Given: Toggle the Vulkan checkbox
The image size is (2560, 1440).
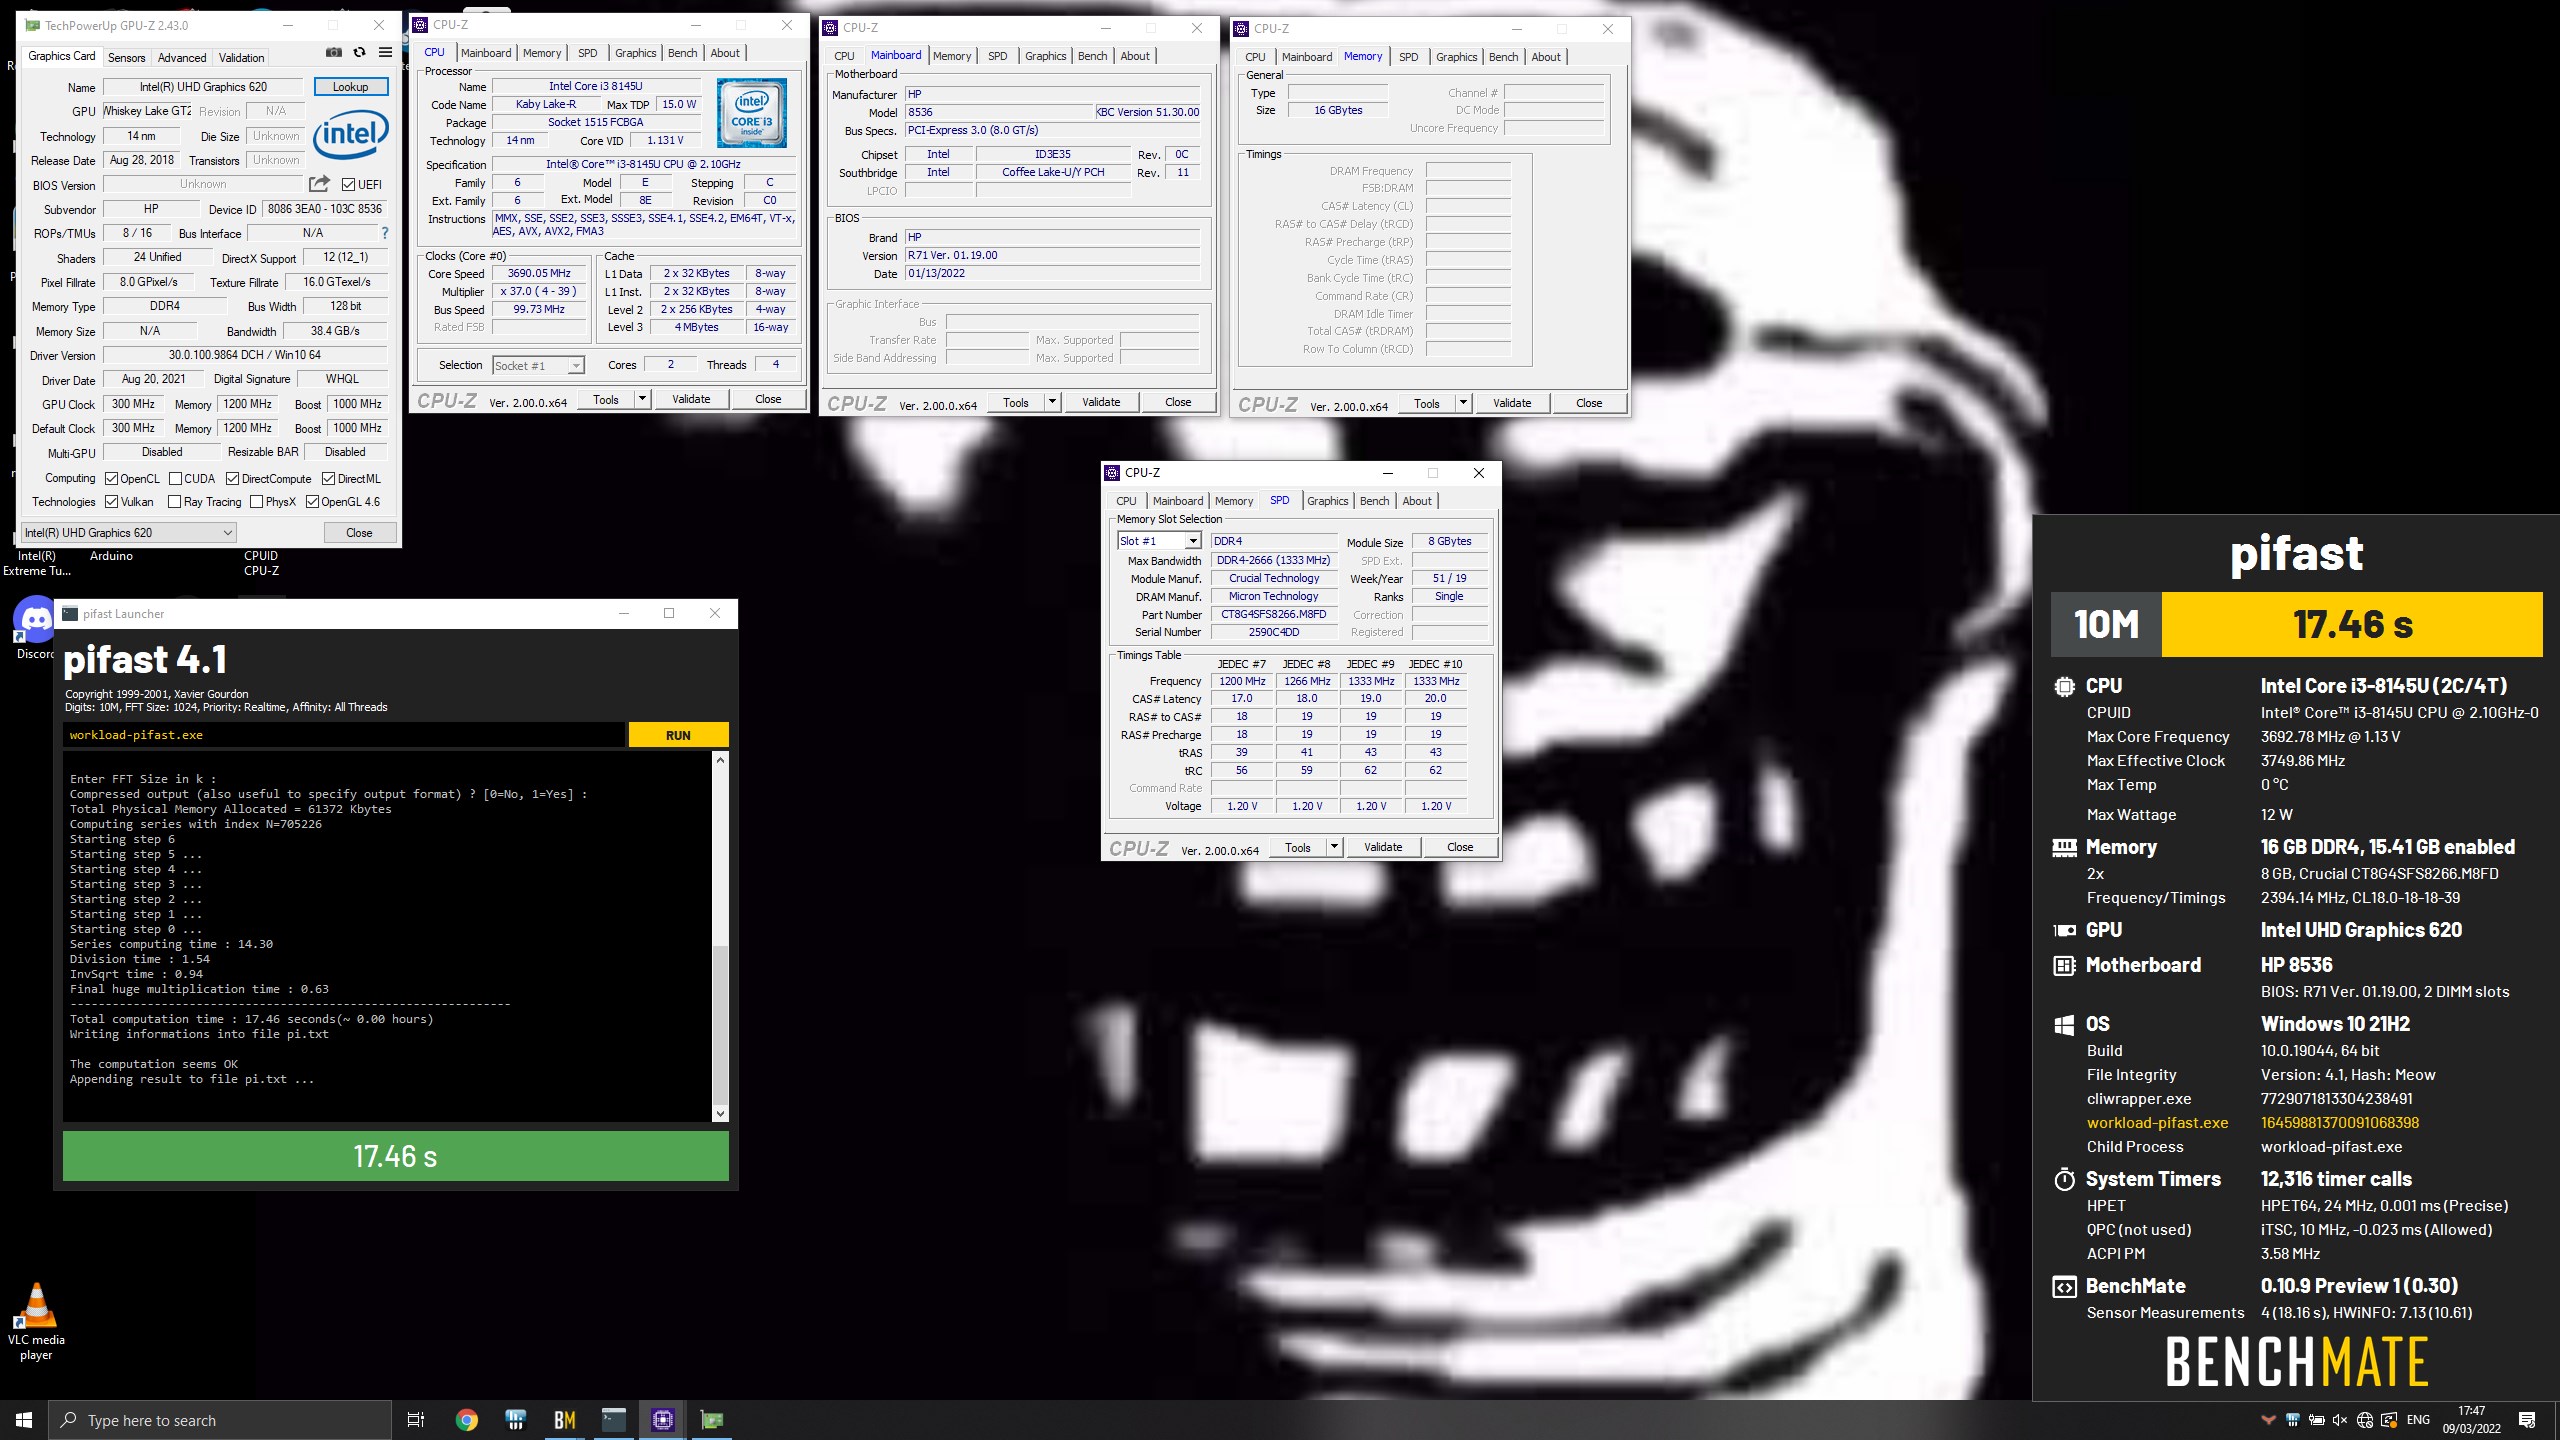Looking at the screenshot, I should pos(112,502).
